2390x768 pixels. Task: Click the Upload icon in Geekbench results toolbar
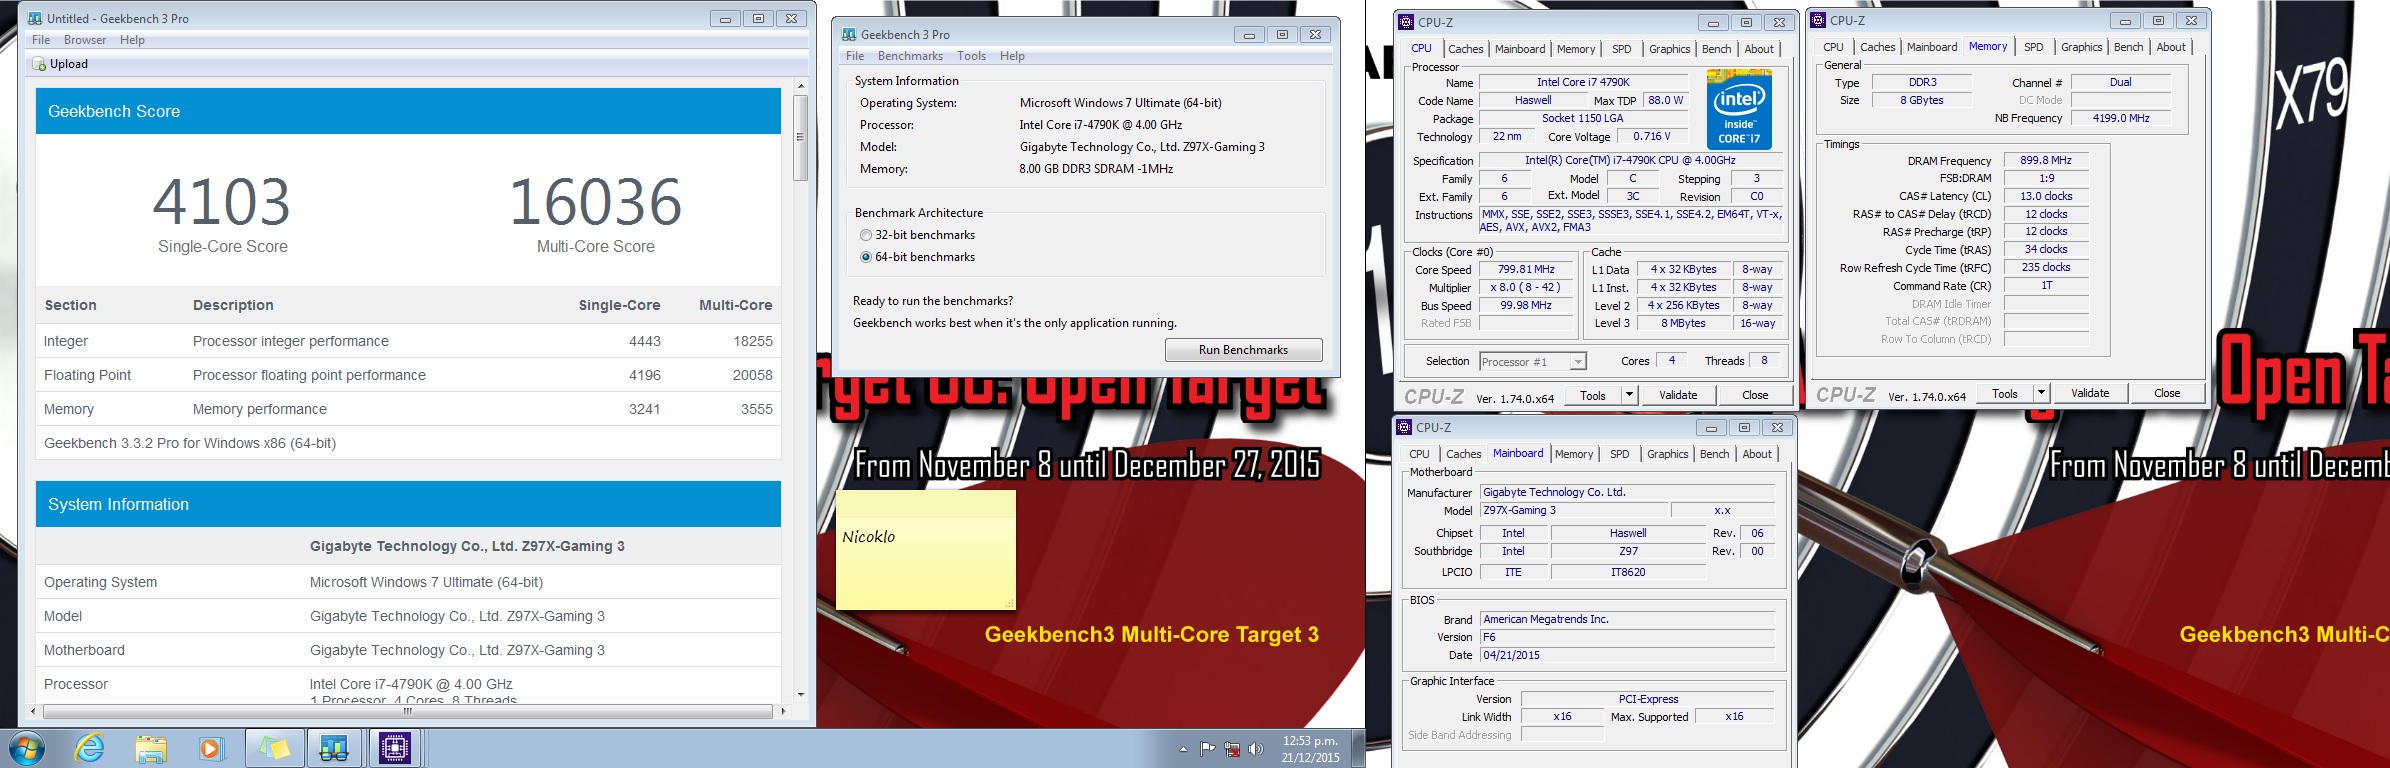(x=39, y=64)
